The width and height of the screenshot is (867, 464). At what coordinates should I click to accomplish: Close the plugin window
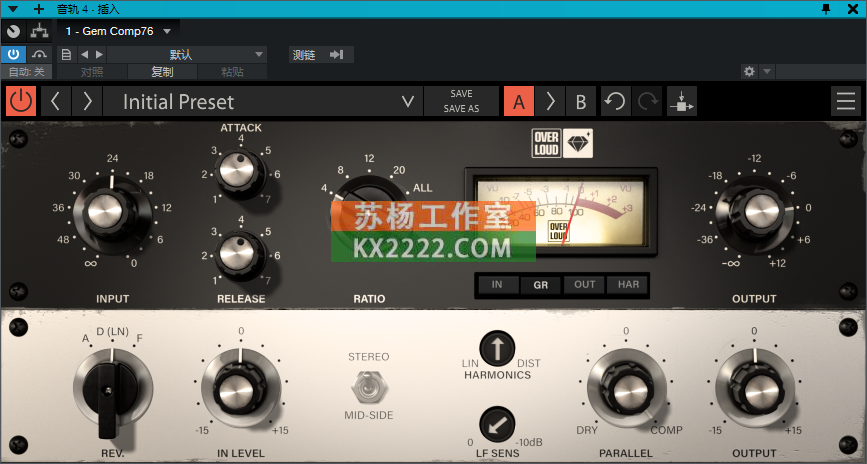tap(853, 9)
